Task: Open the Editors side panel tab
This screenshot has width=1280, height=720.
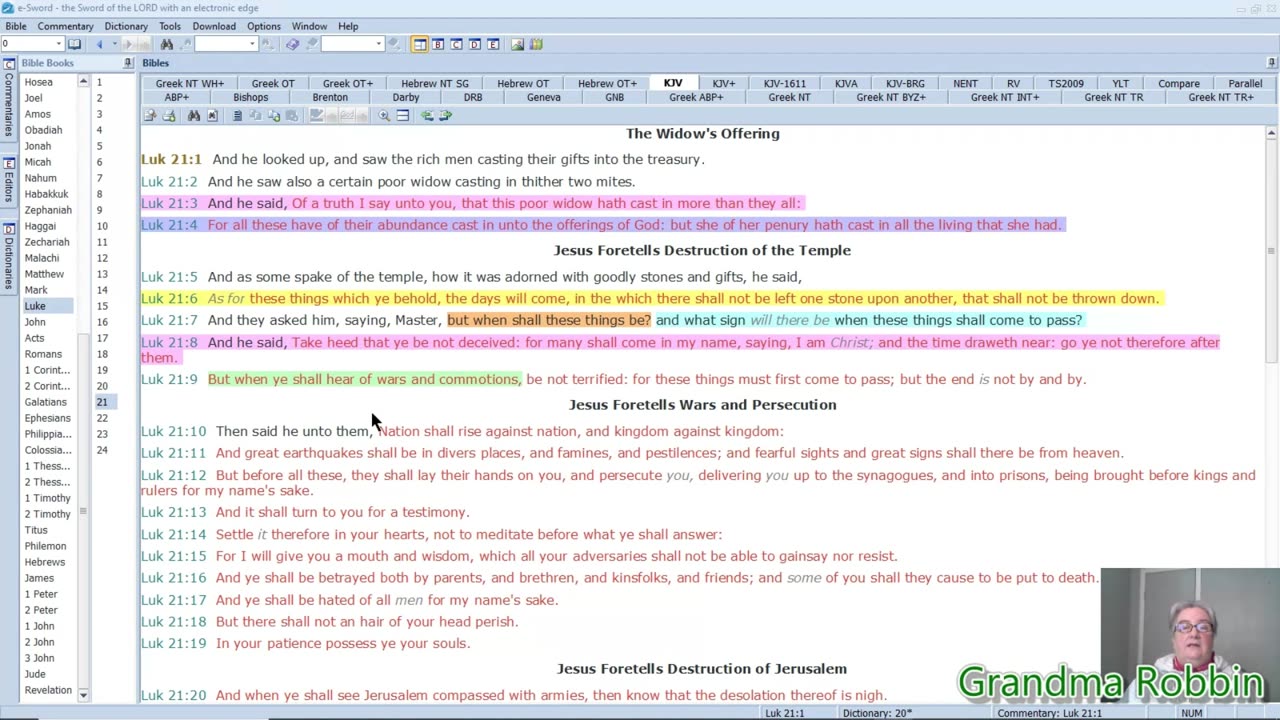Action: click(9, 180)
